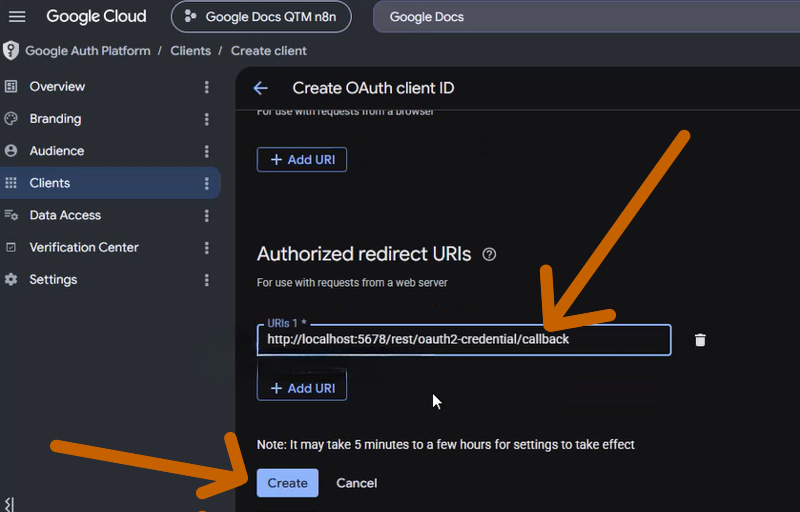Click the Branding palette icon
800x512 pixels.
11,119
